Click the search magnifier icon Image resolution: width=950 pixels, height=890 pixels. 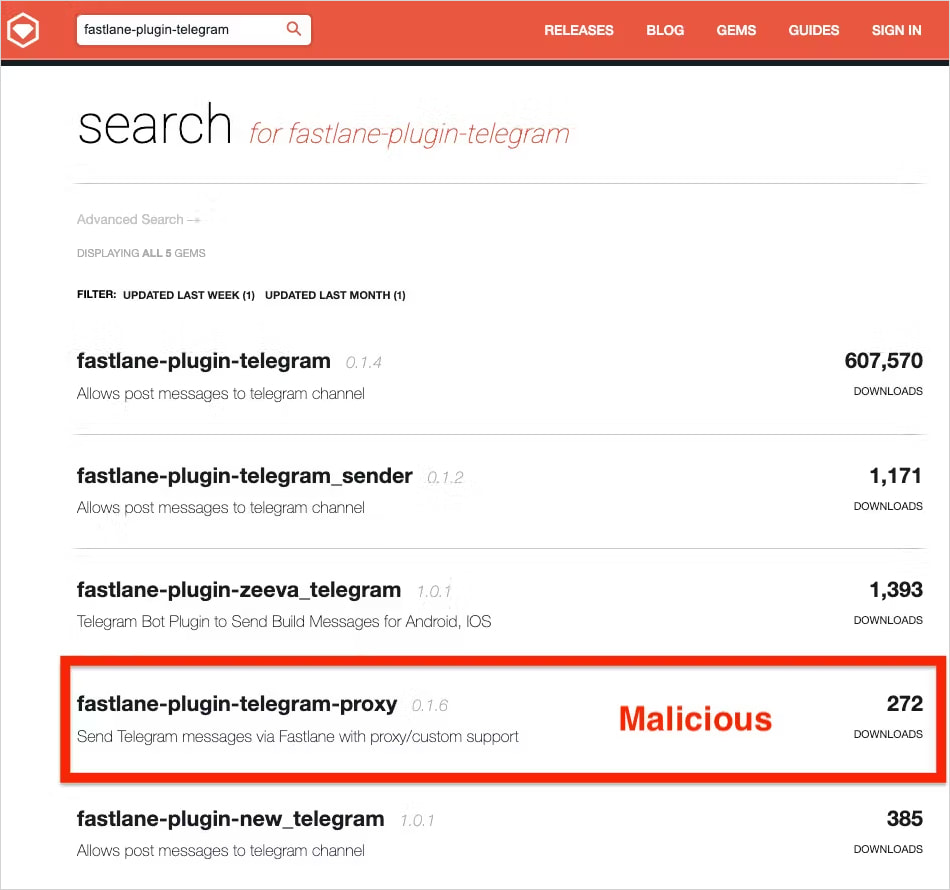[x=293, y=30]
